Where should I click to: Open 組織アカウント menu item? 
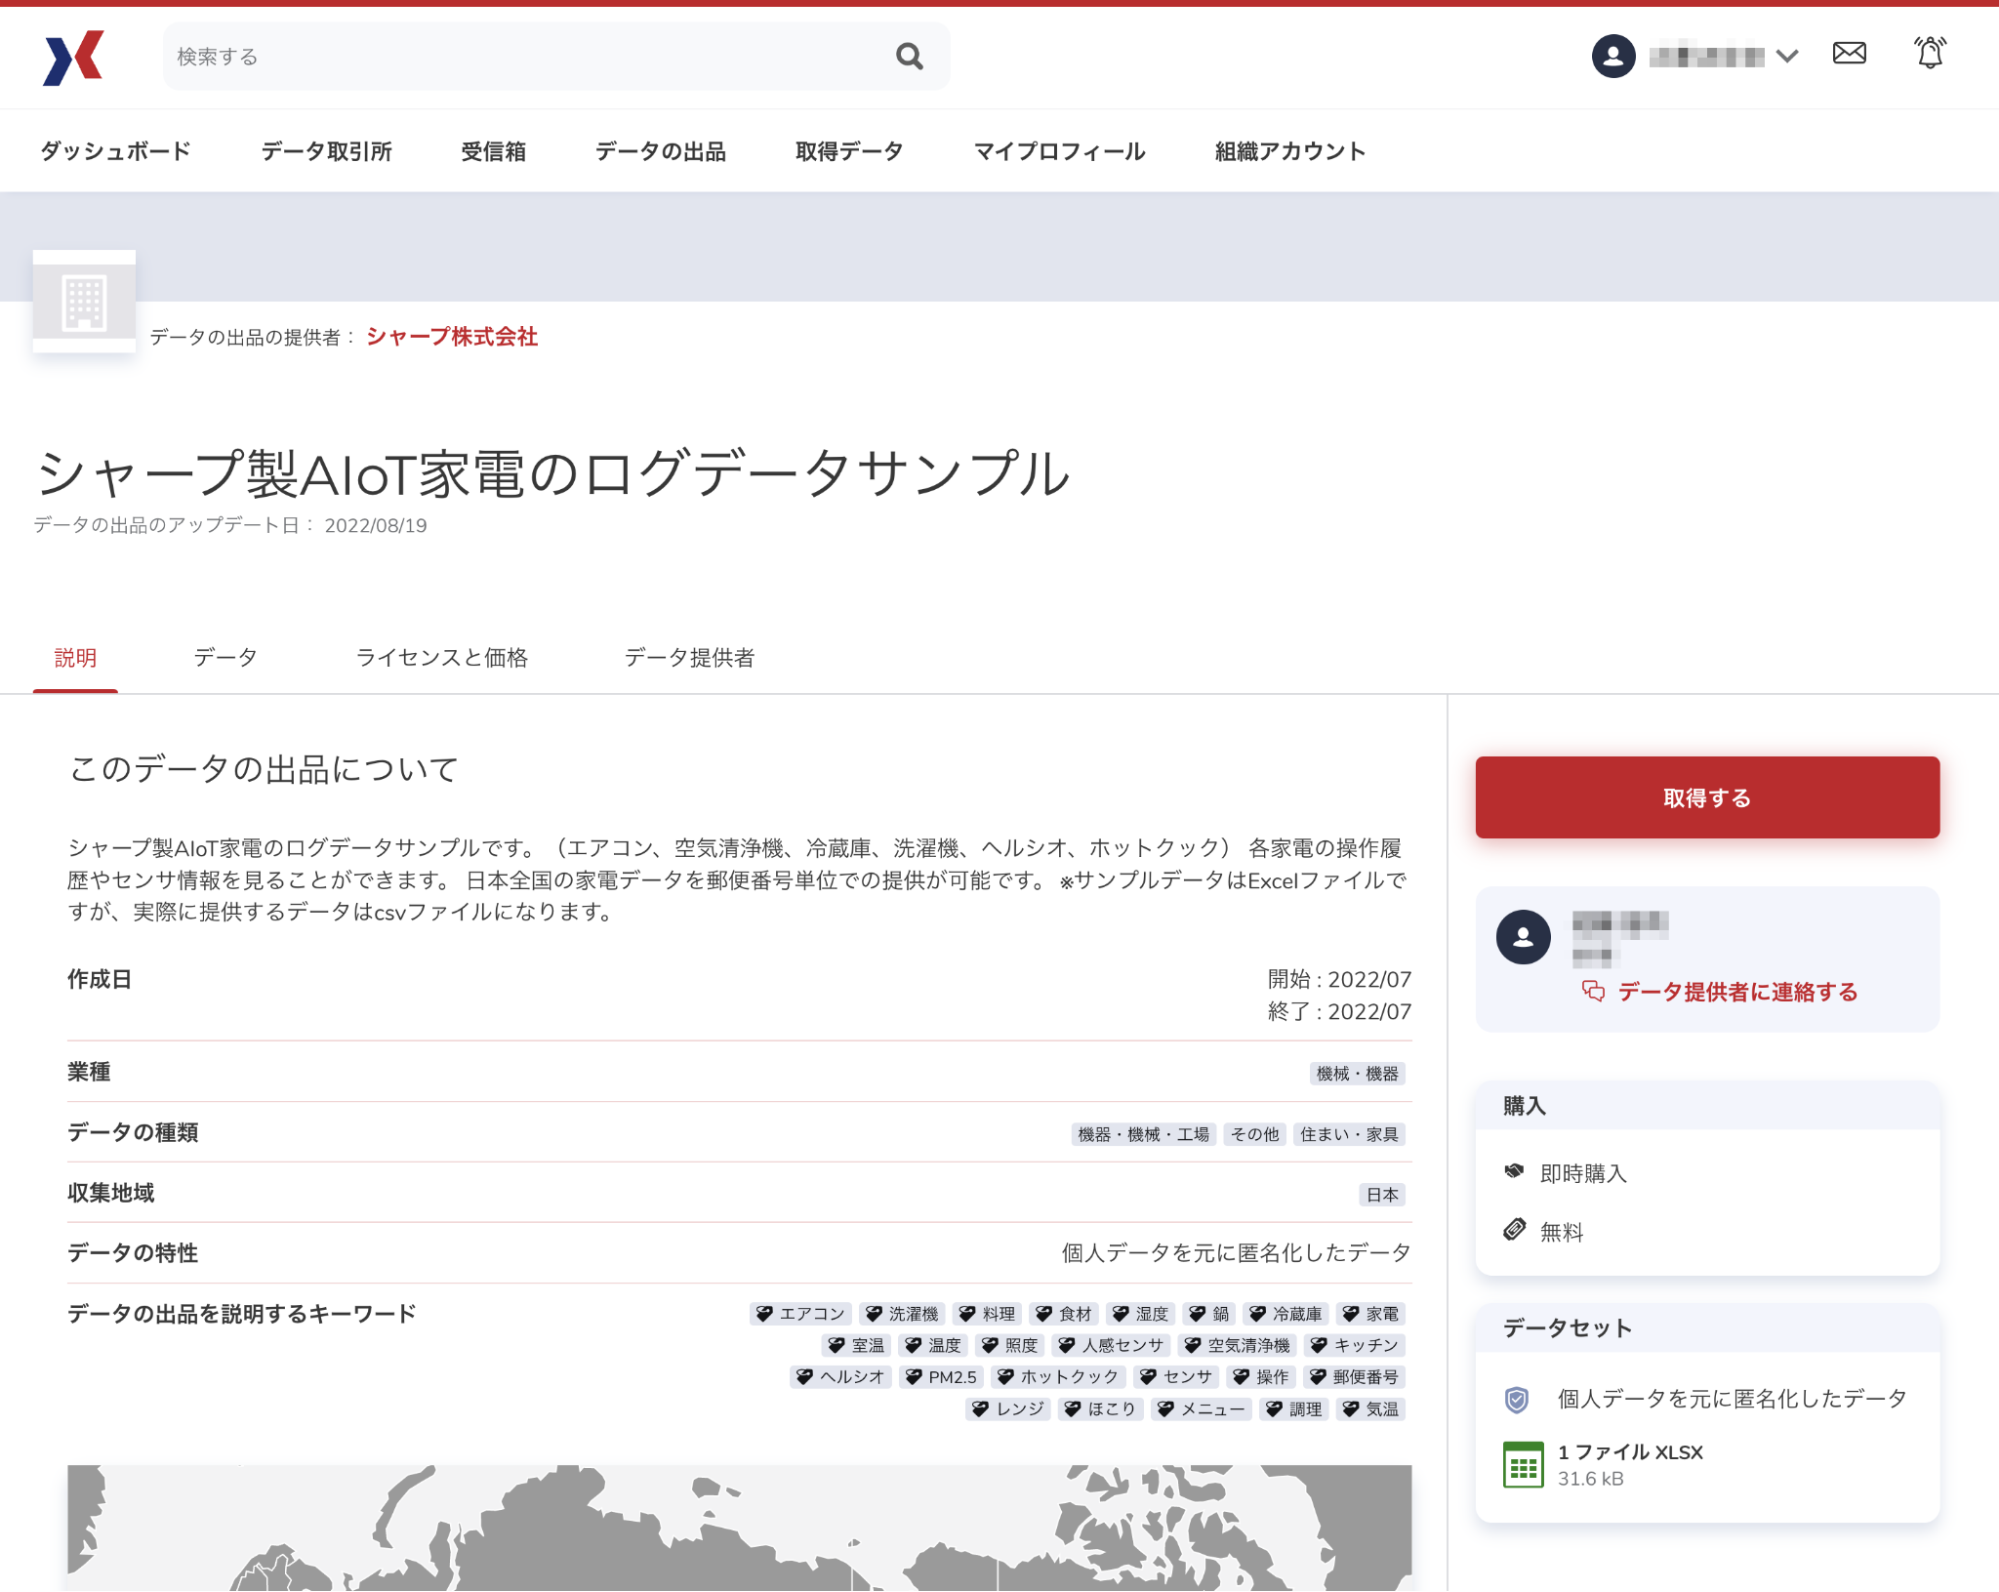coord(1289,151)
